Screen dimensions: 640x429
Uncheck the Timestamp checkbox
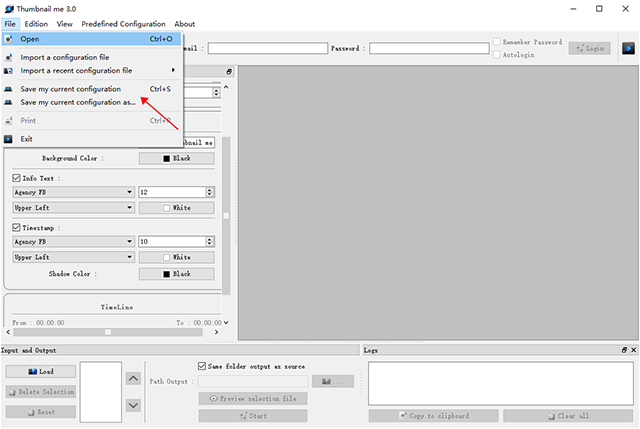click(x=17, y=227)
